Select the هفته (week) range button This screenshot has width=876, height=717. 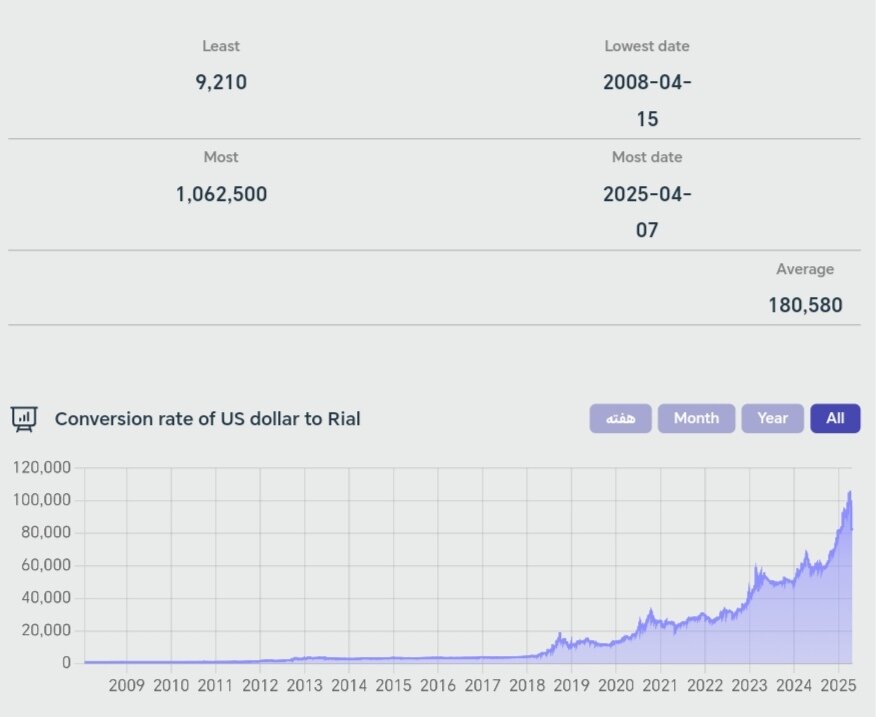point(620,418)
